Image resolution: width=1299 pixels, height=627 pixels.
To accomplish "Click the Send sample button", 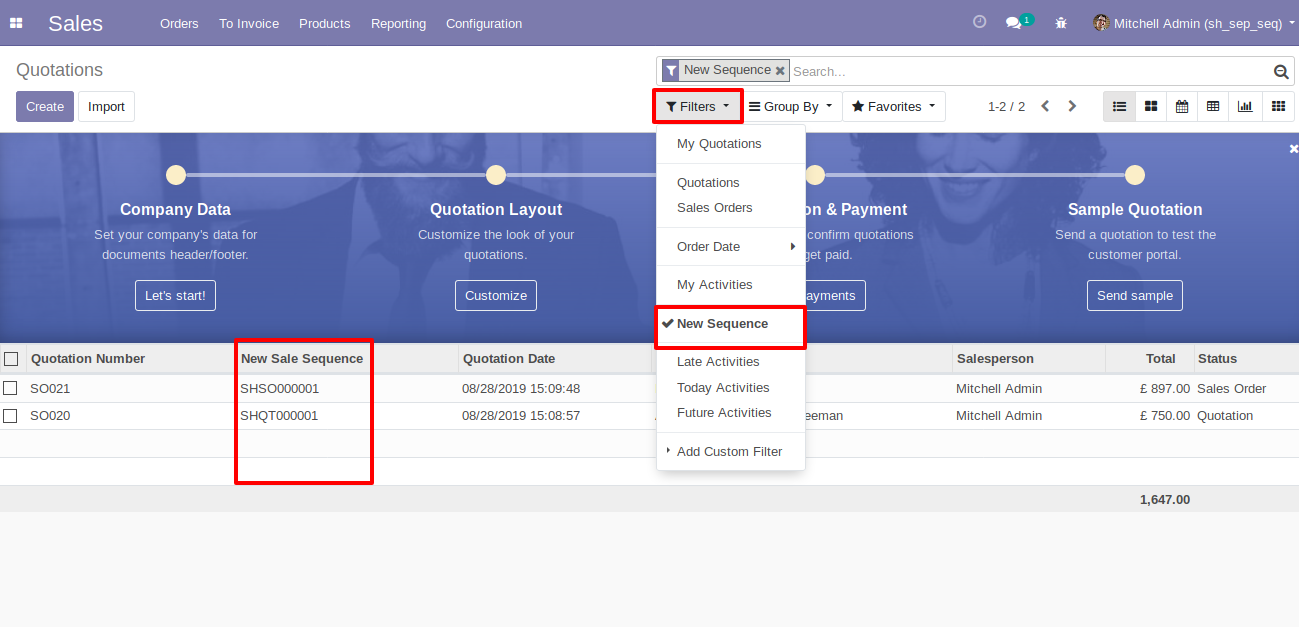I will pos(1135,295).
